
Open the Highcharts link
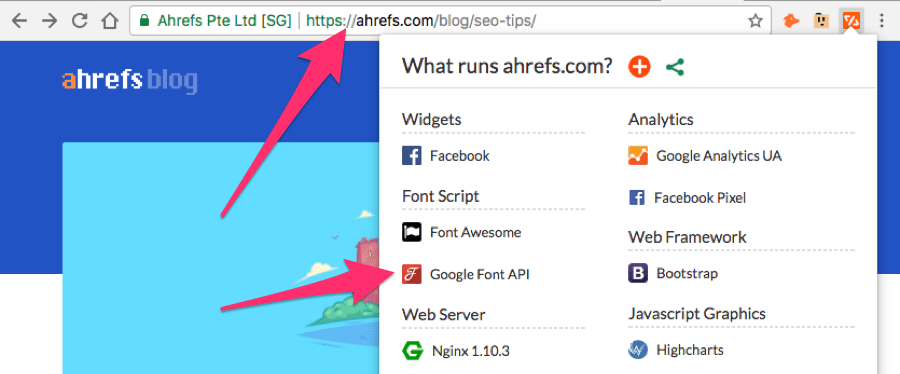tap(689, 350)
